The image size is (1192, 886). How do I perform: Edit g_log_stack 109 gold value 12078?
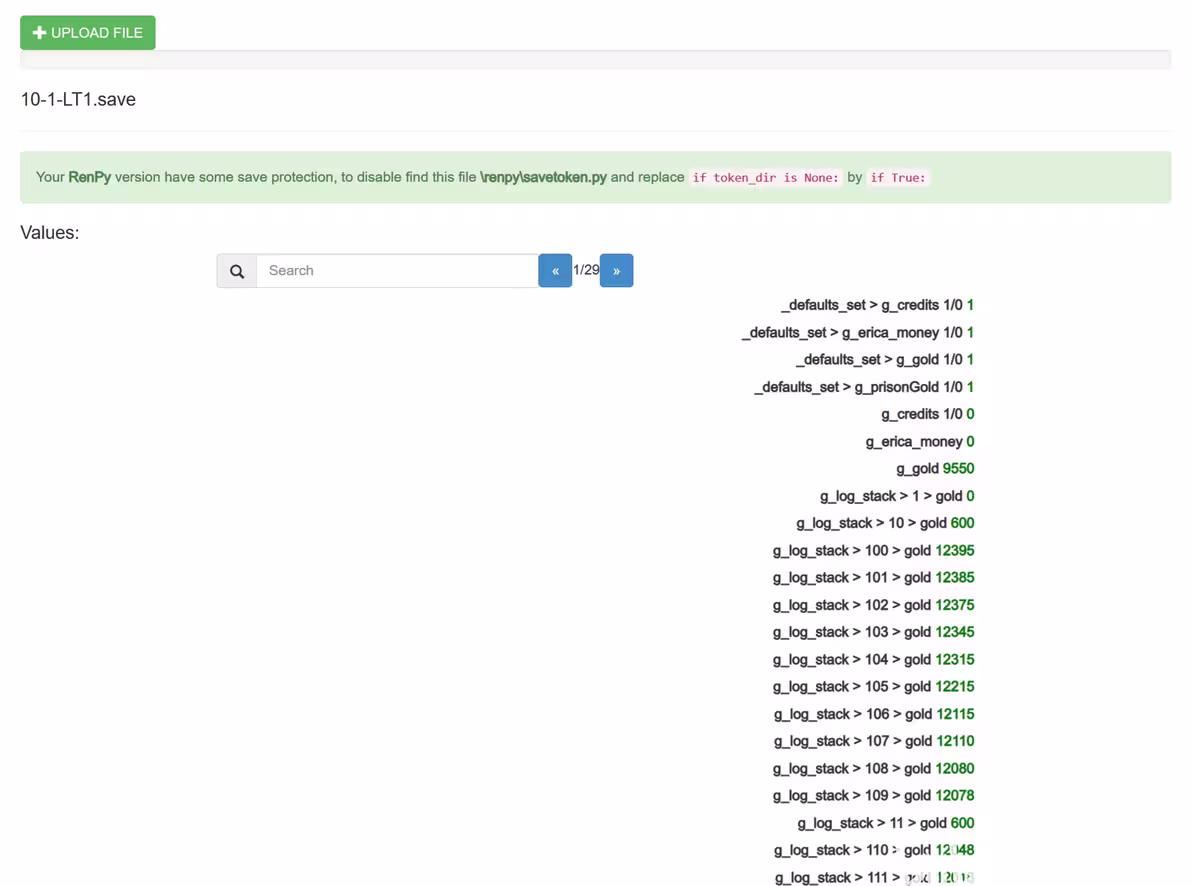point(955,795)
